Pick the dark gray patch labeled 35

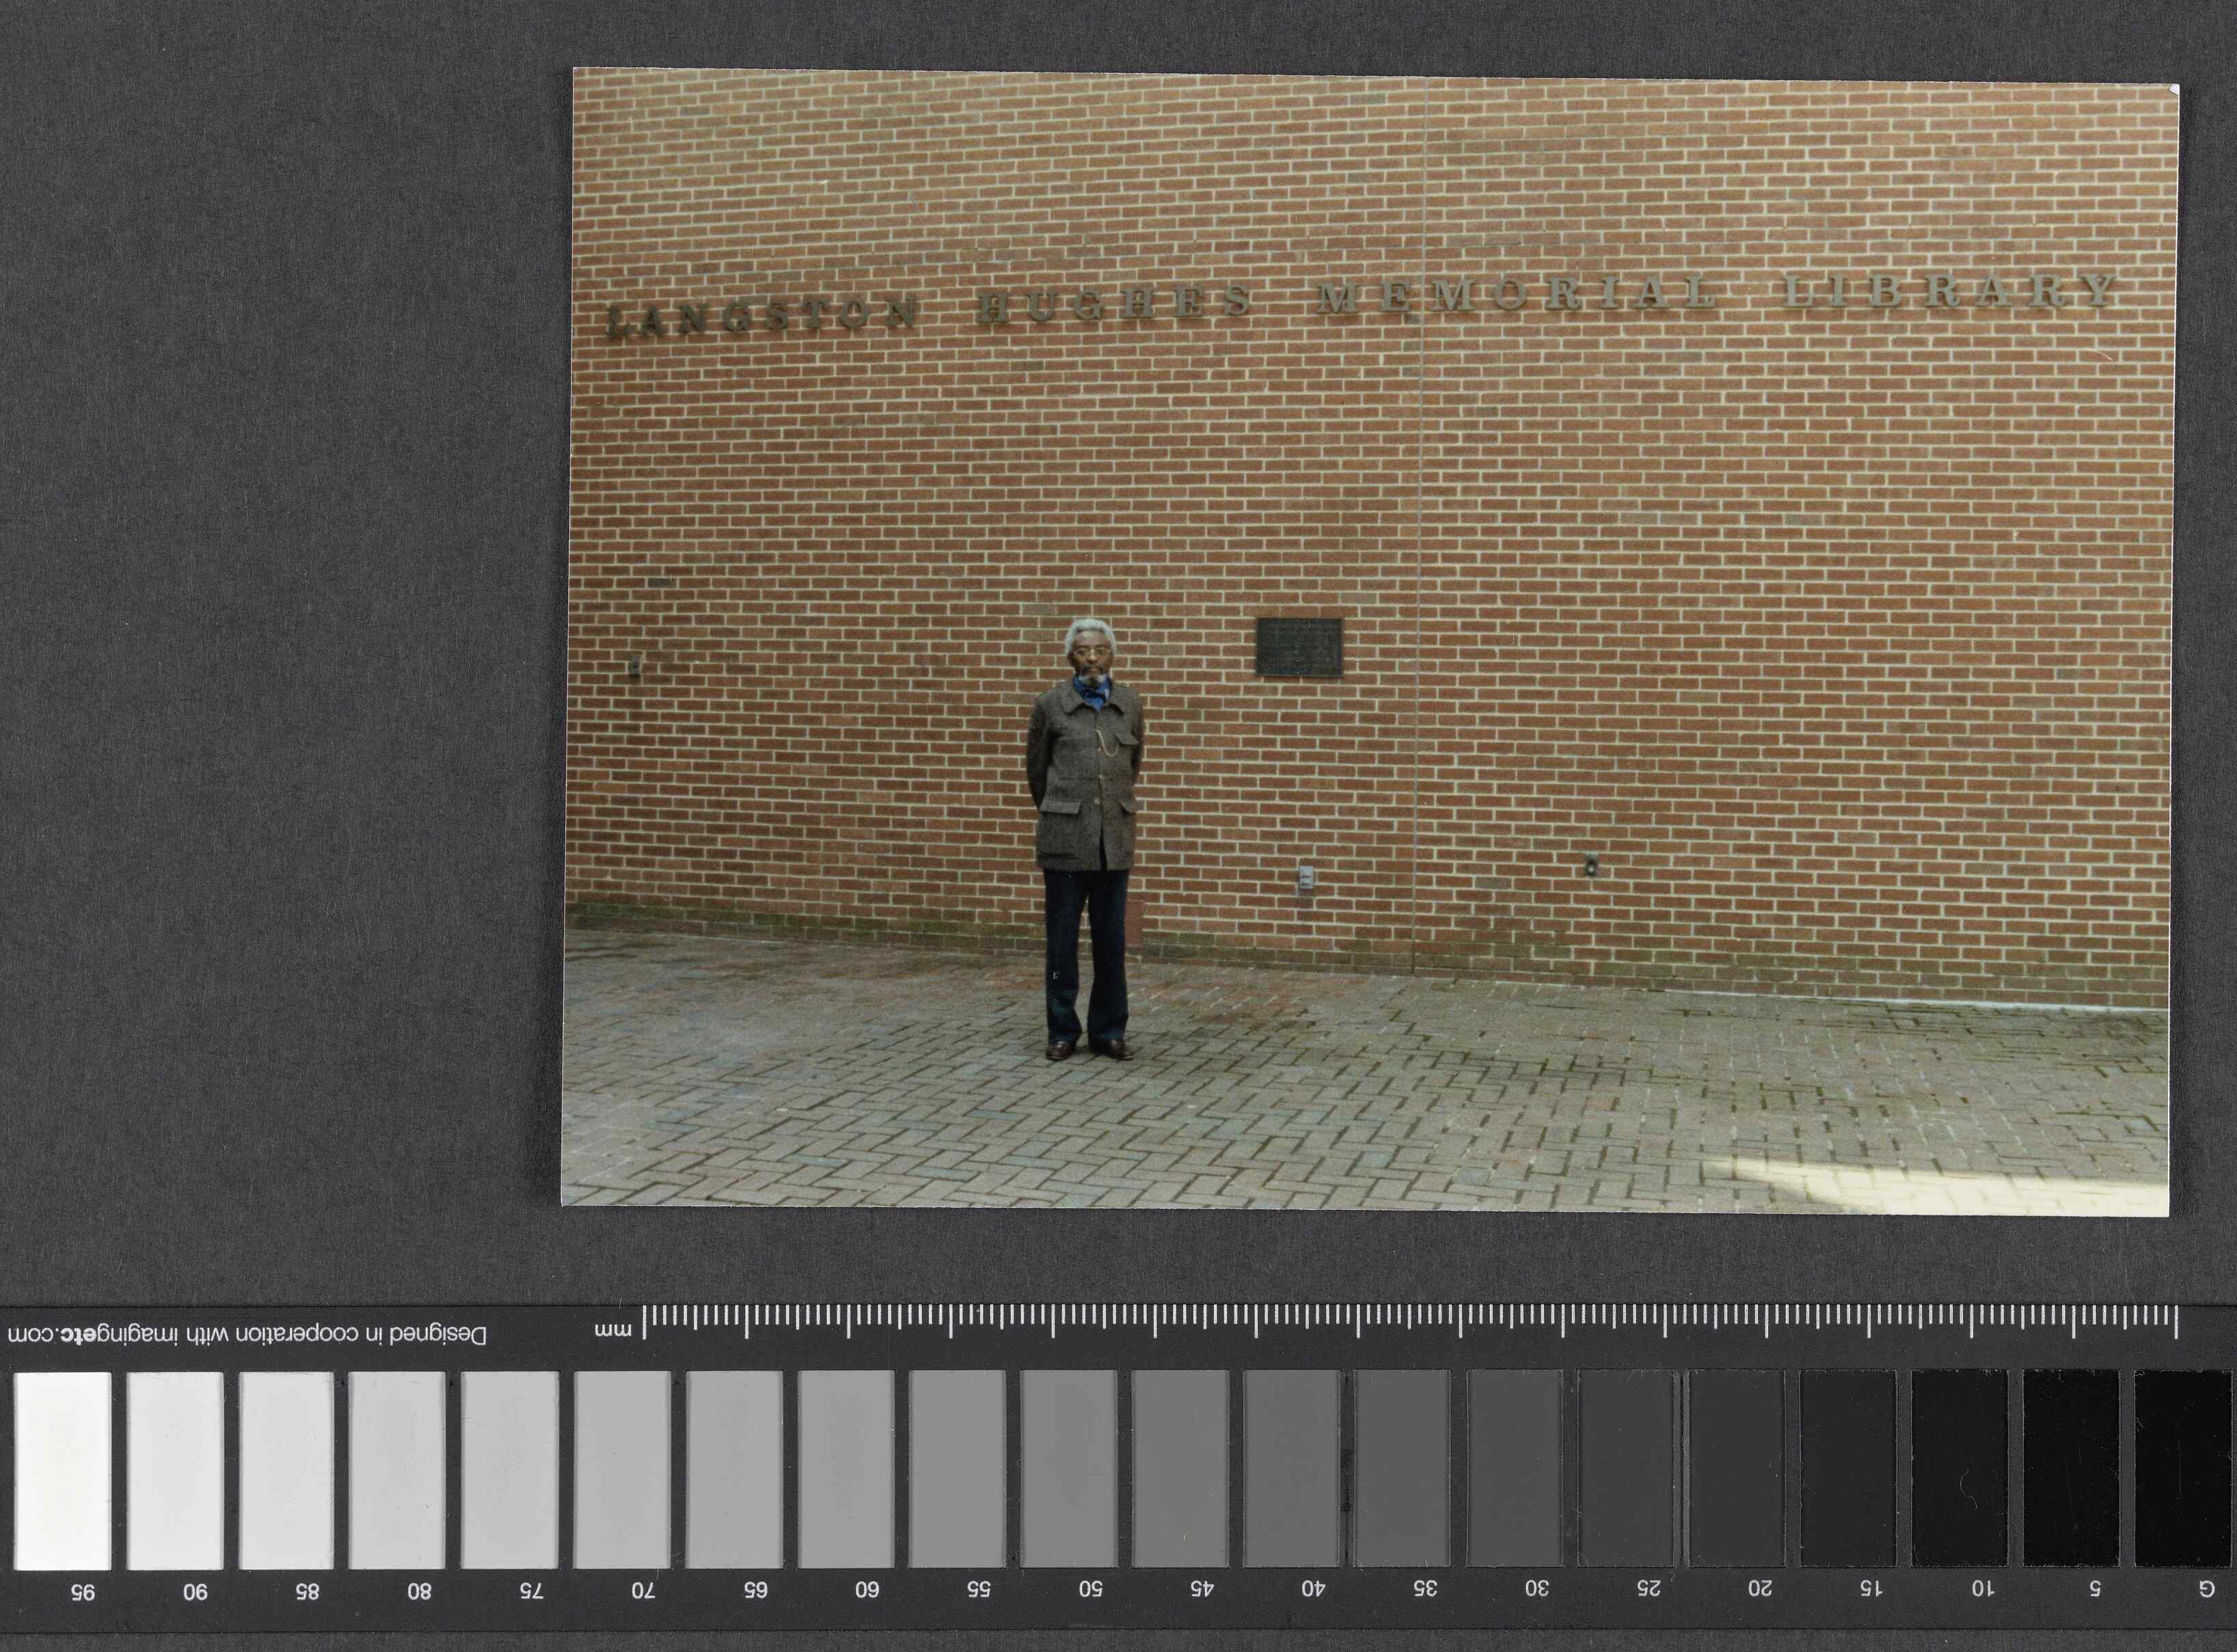[1402, 1468]
